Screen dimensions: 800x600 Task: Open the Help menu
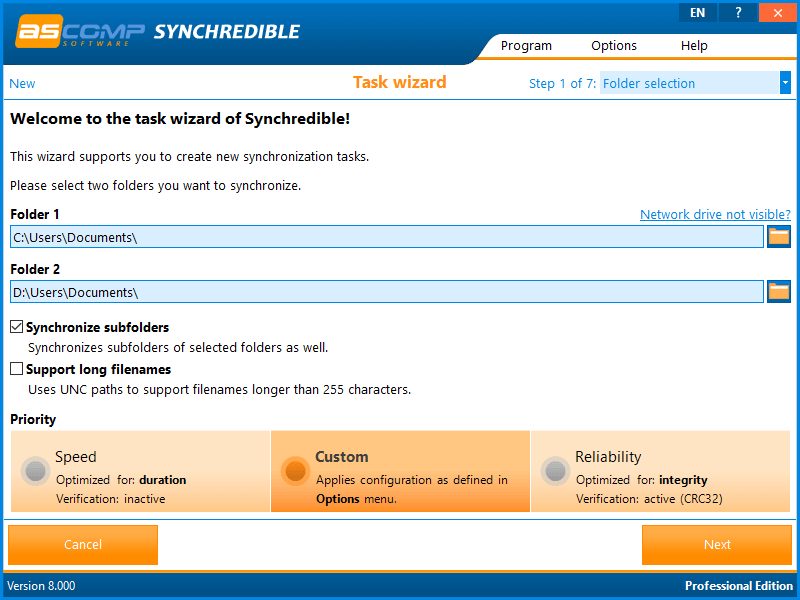[694, 45]
